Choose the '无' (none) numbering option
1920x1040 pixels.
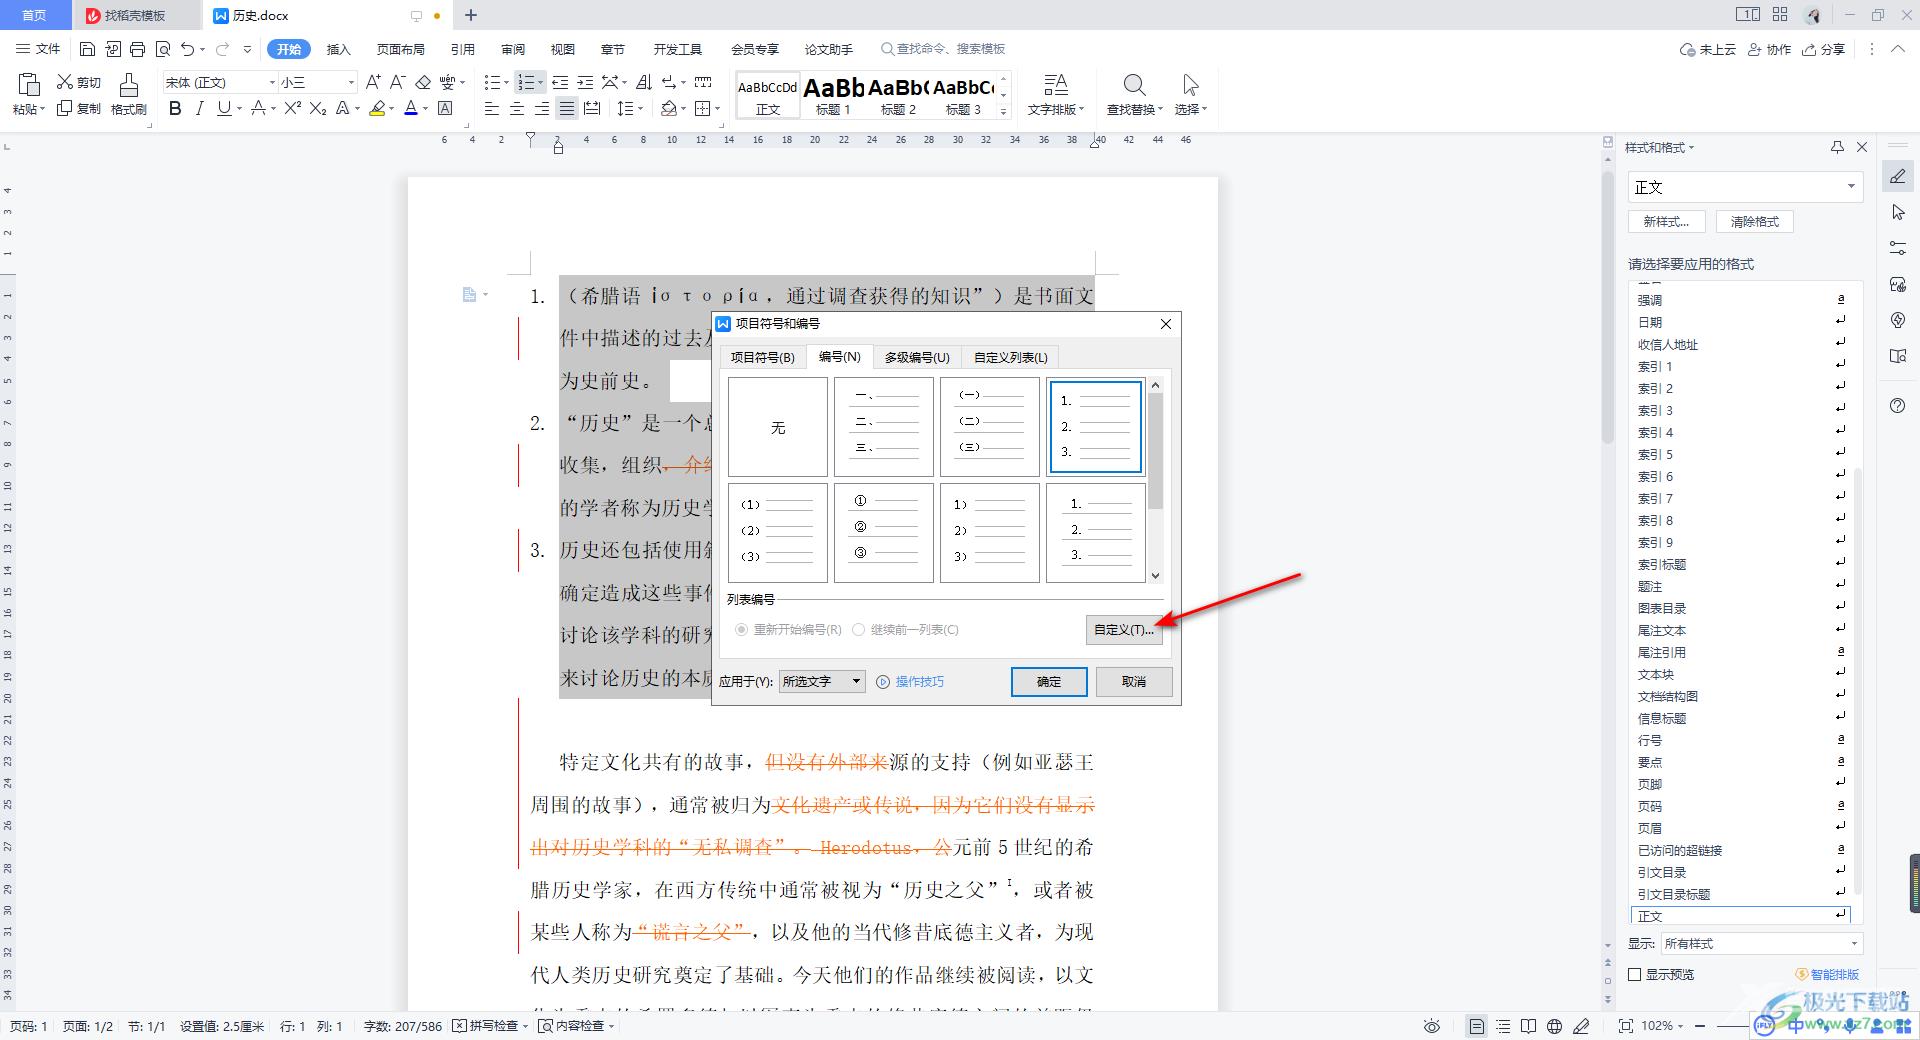[x=778, y=427]
